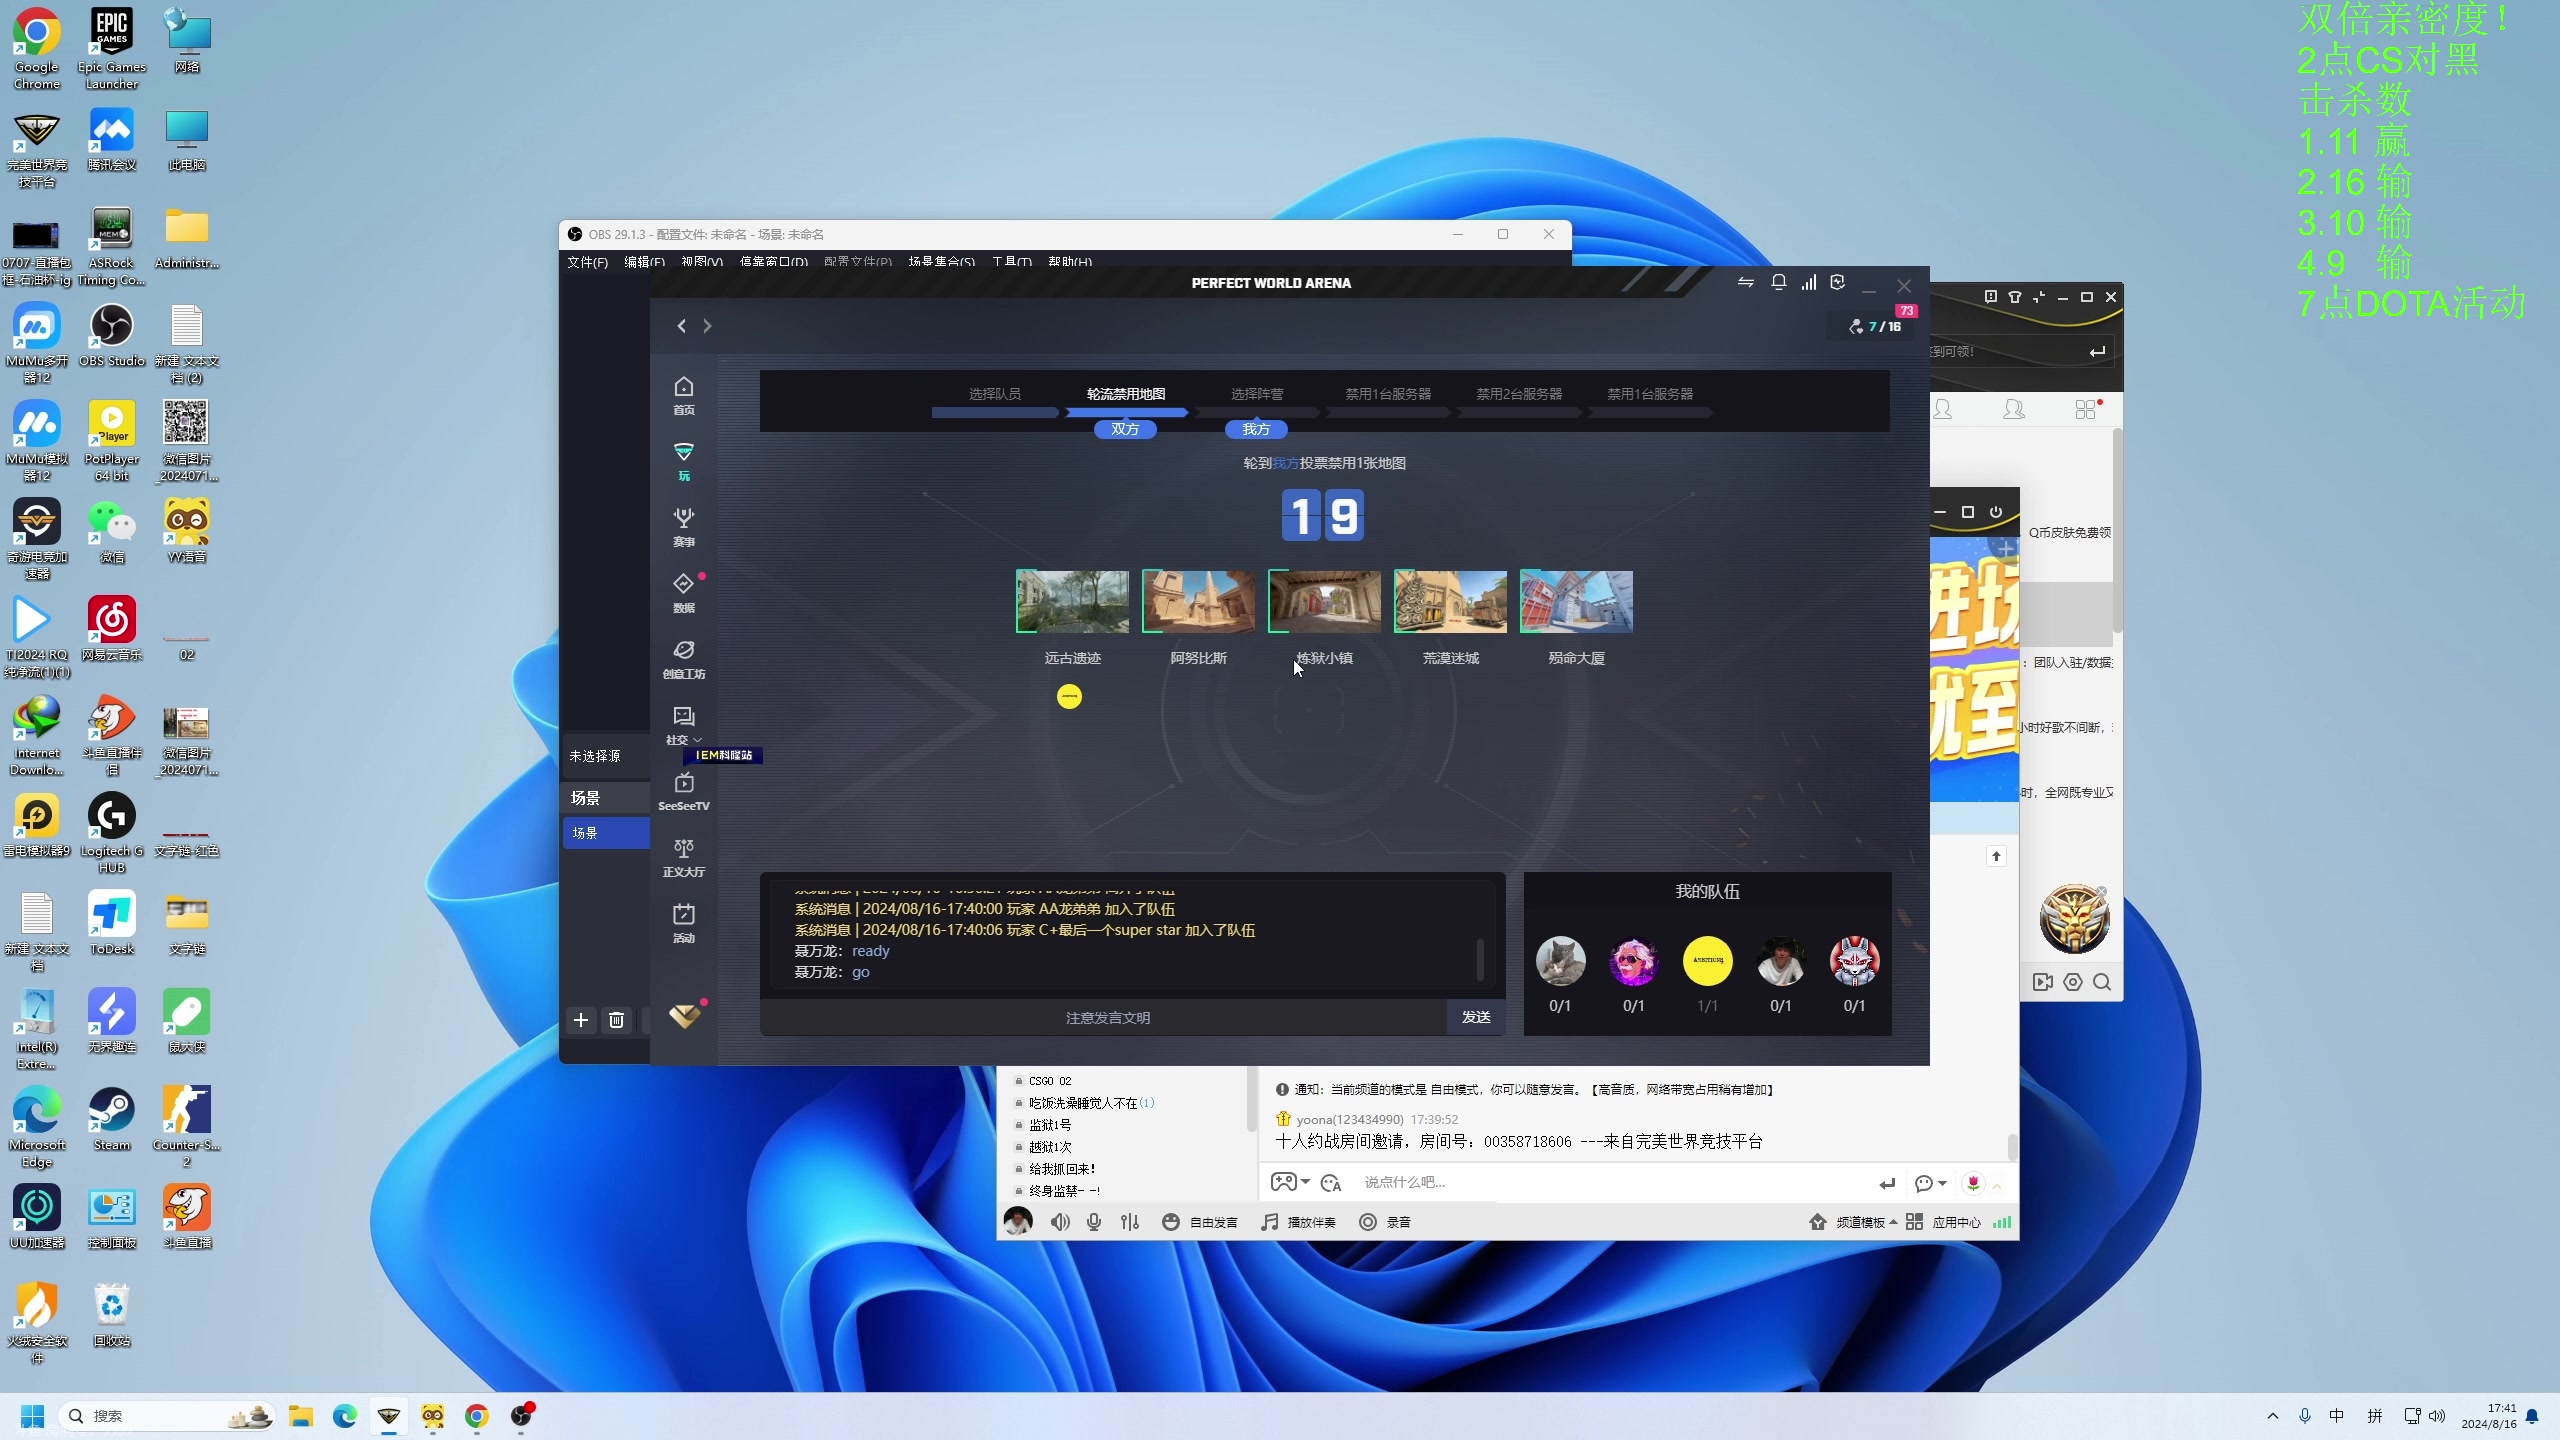Select the 选择阵营 step tab

(x=1257, y=394)
